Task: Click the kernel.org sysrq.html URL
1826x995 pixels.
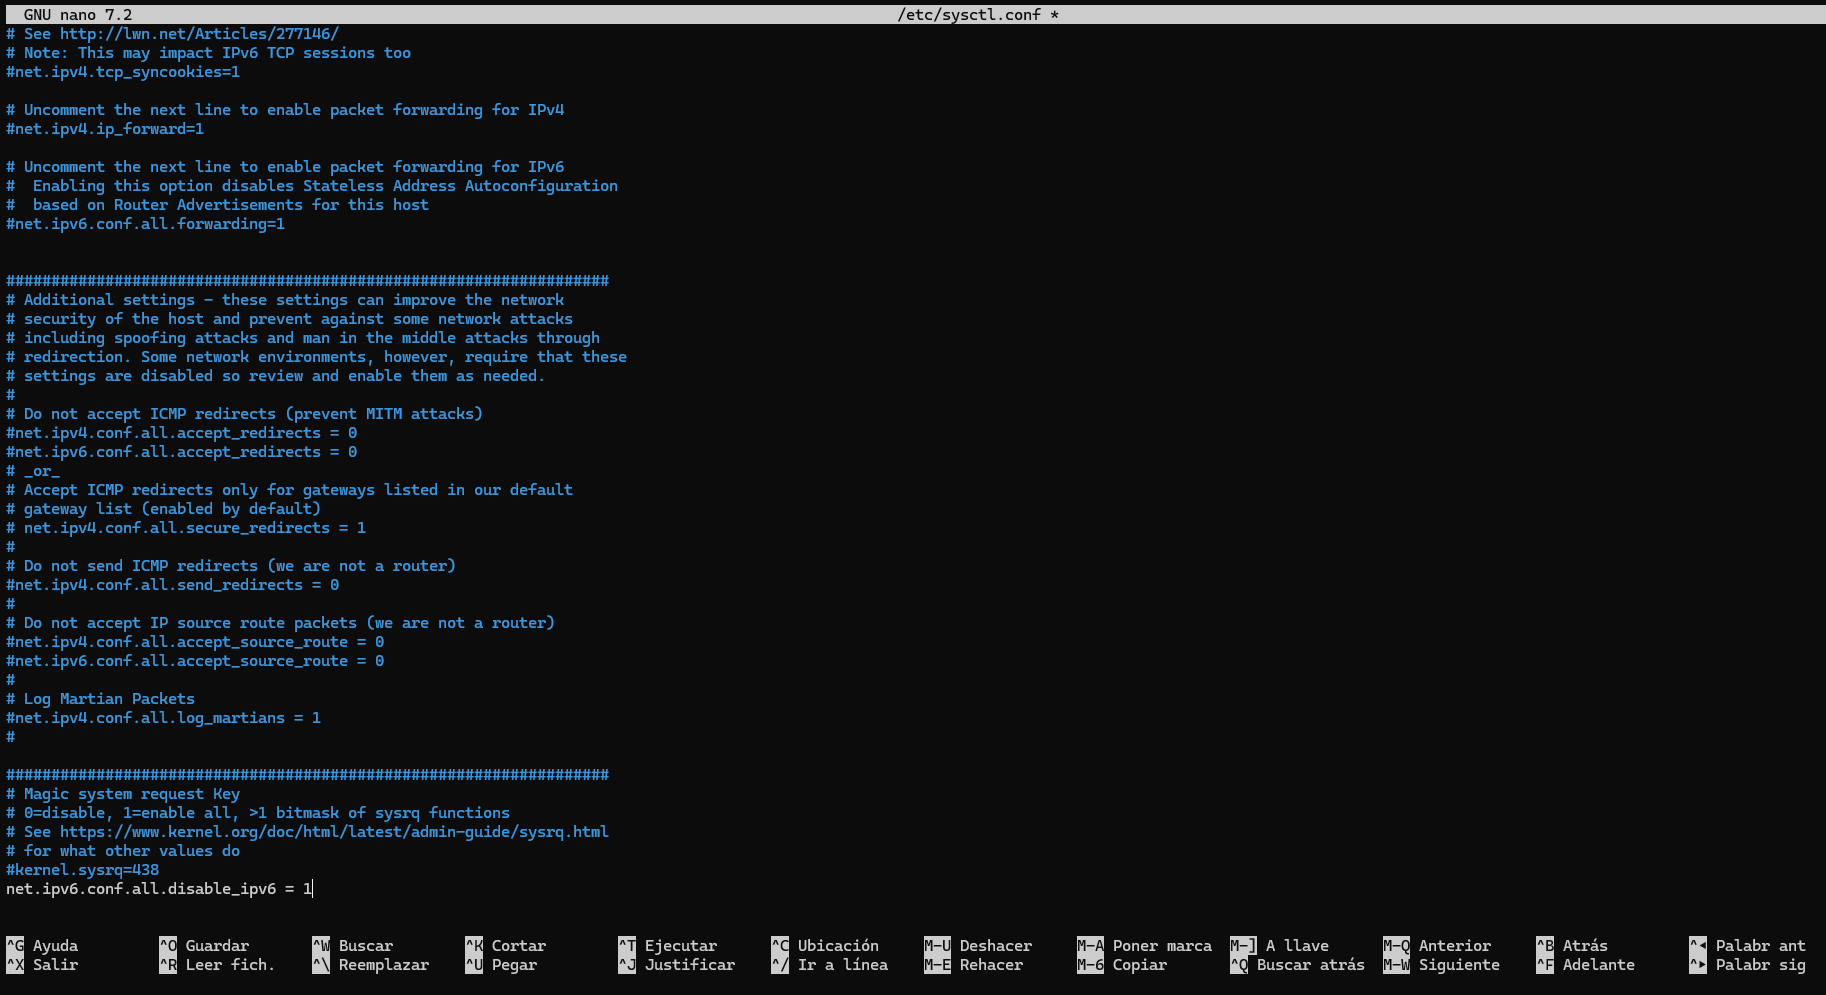Action: 334,831
